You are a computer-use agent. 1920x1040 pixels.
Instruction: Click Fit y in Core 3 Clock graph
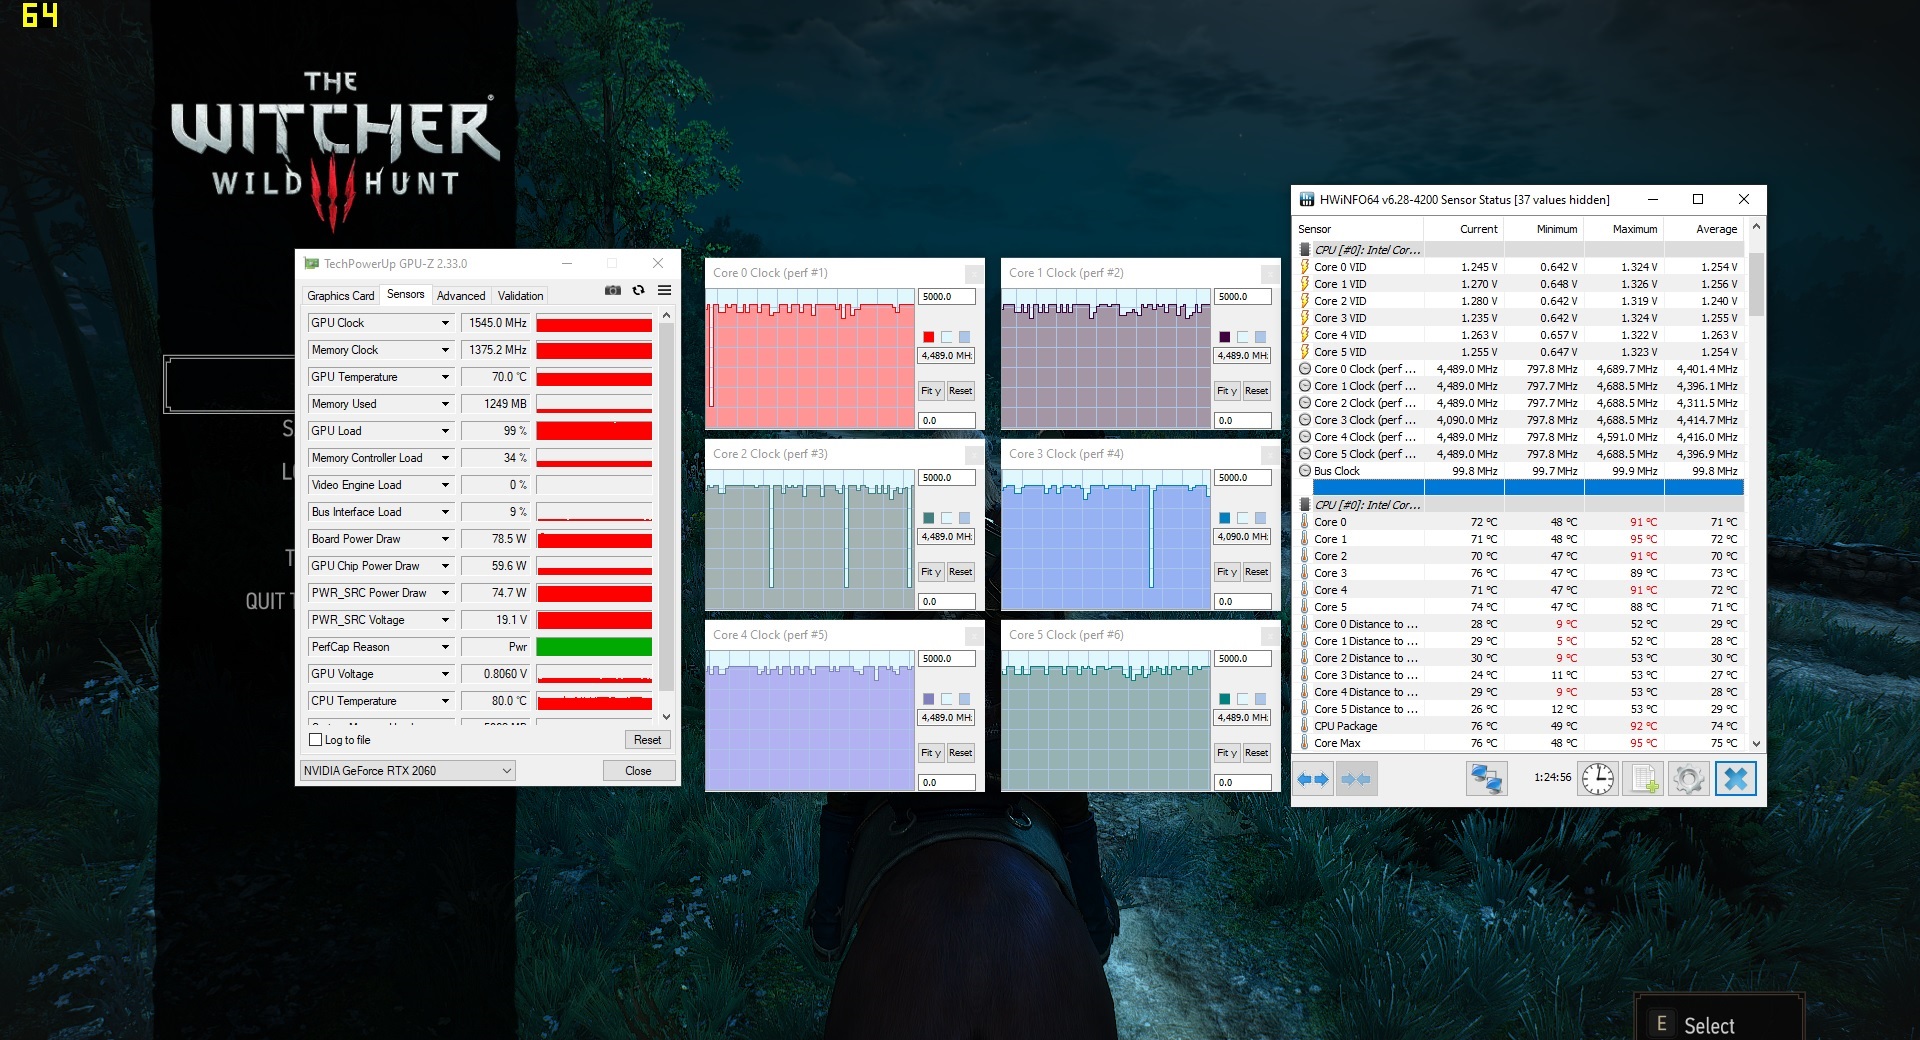(1227, 572)
